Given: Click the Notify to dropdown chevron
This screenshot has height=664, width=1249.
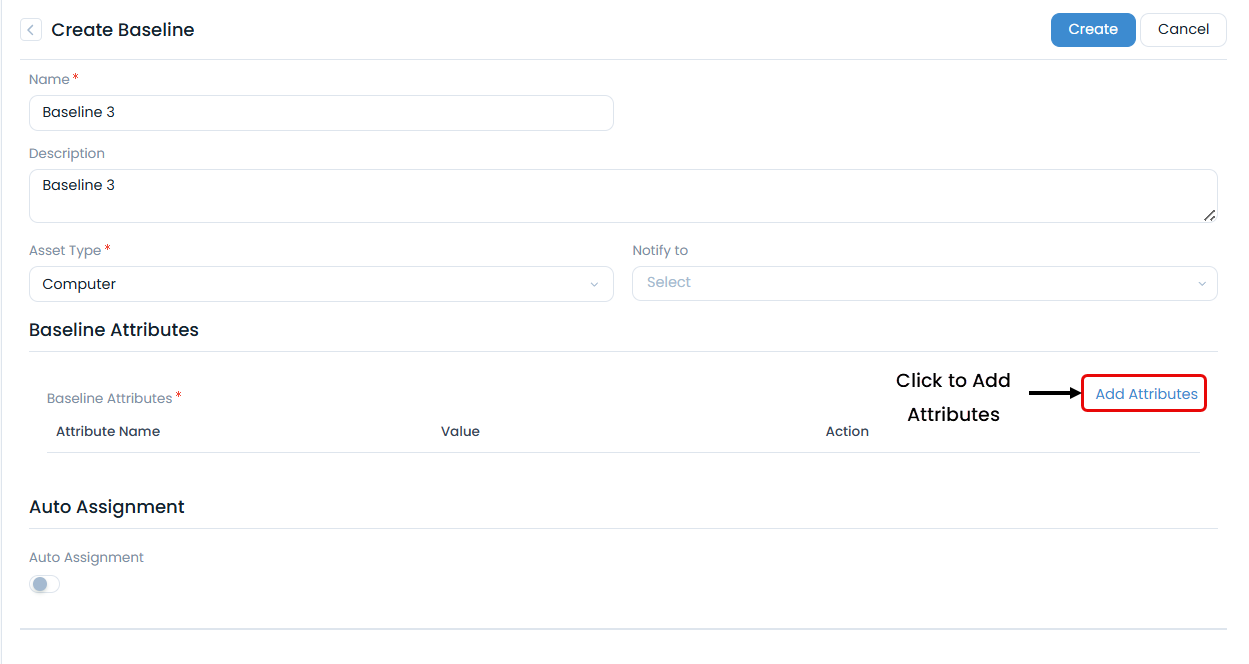Looking at the screenshot, I should pyautogui.click(x=1202, y=284).
